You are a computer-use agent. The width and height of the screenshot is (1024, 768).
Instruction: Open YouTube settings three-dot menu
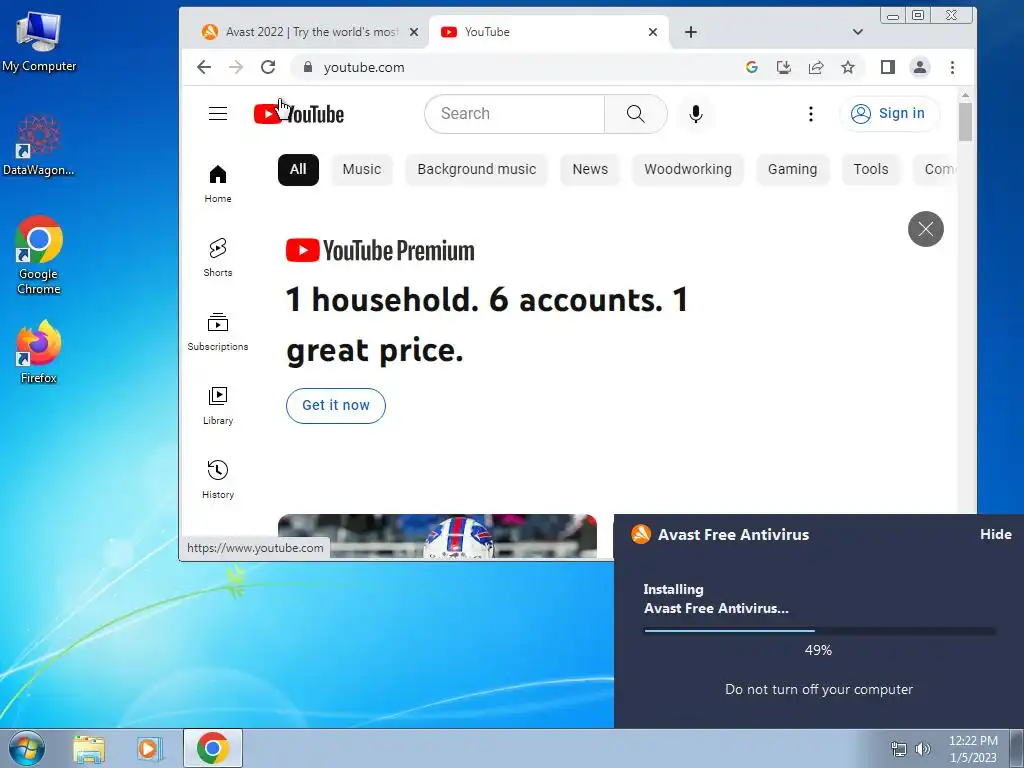(x=810, y=114)
